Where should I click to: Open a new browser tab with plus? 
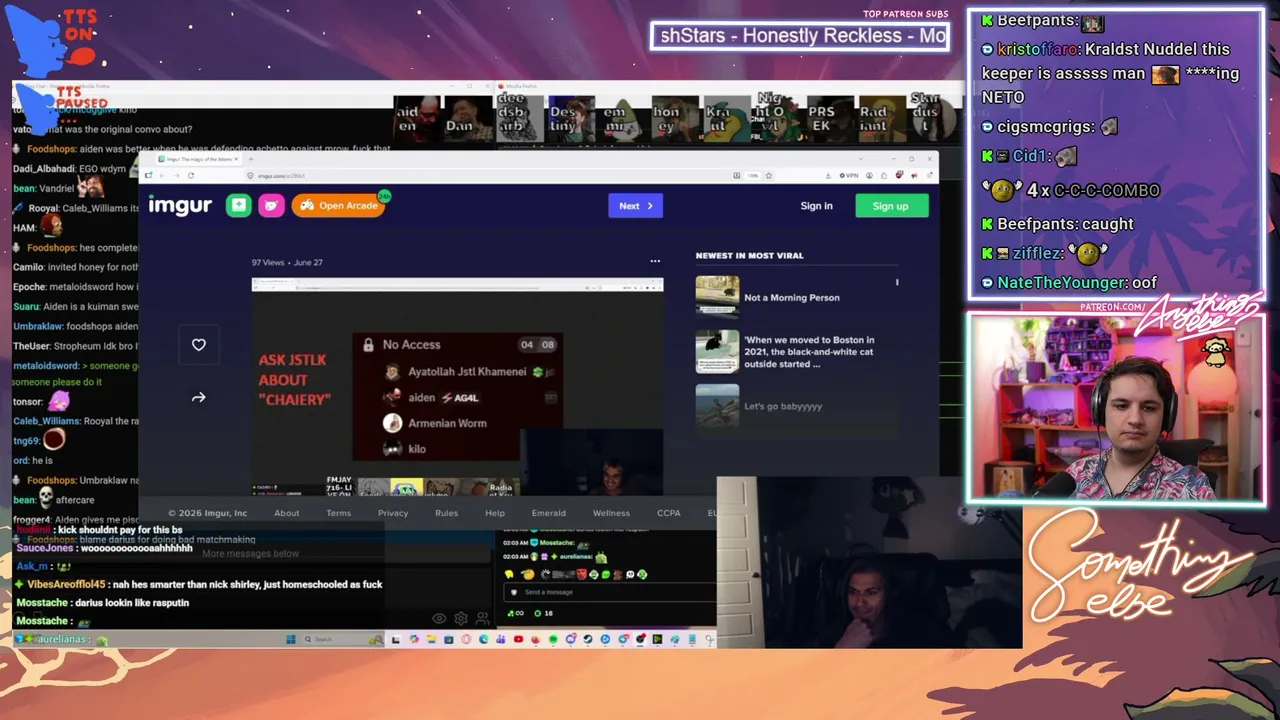coord(251,159)
